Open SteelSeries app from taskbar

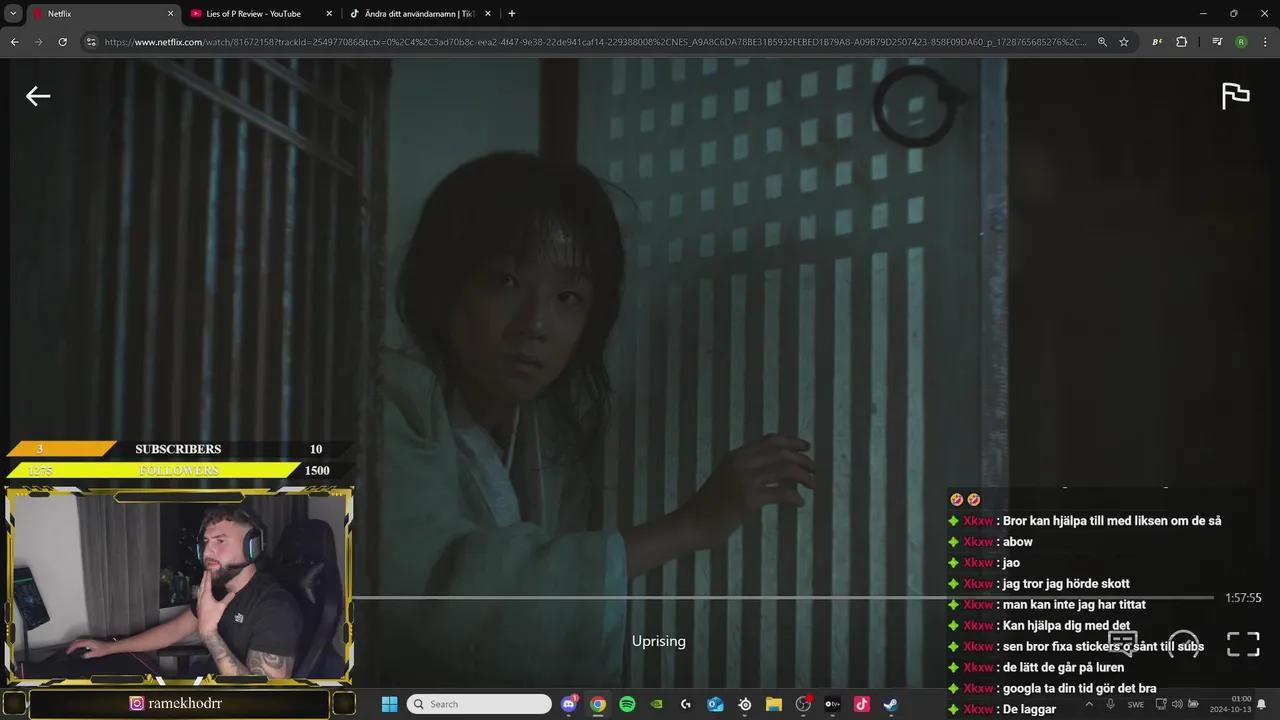(744, 704)
